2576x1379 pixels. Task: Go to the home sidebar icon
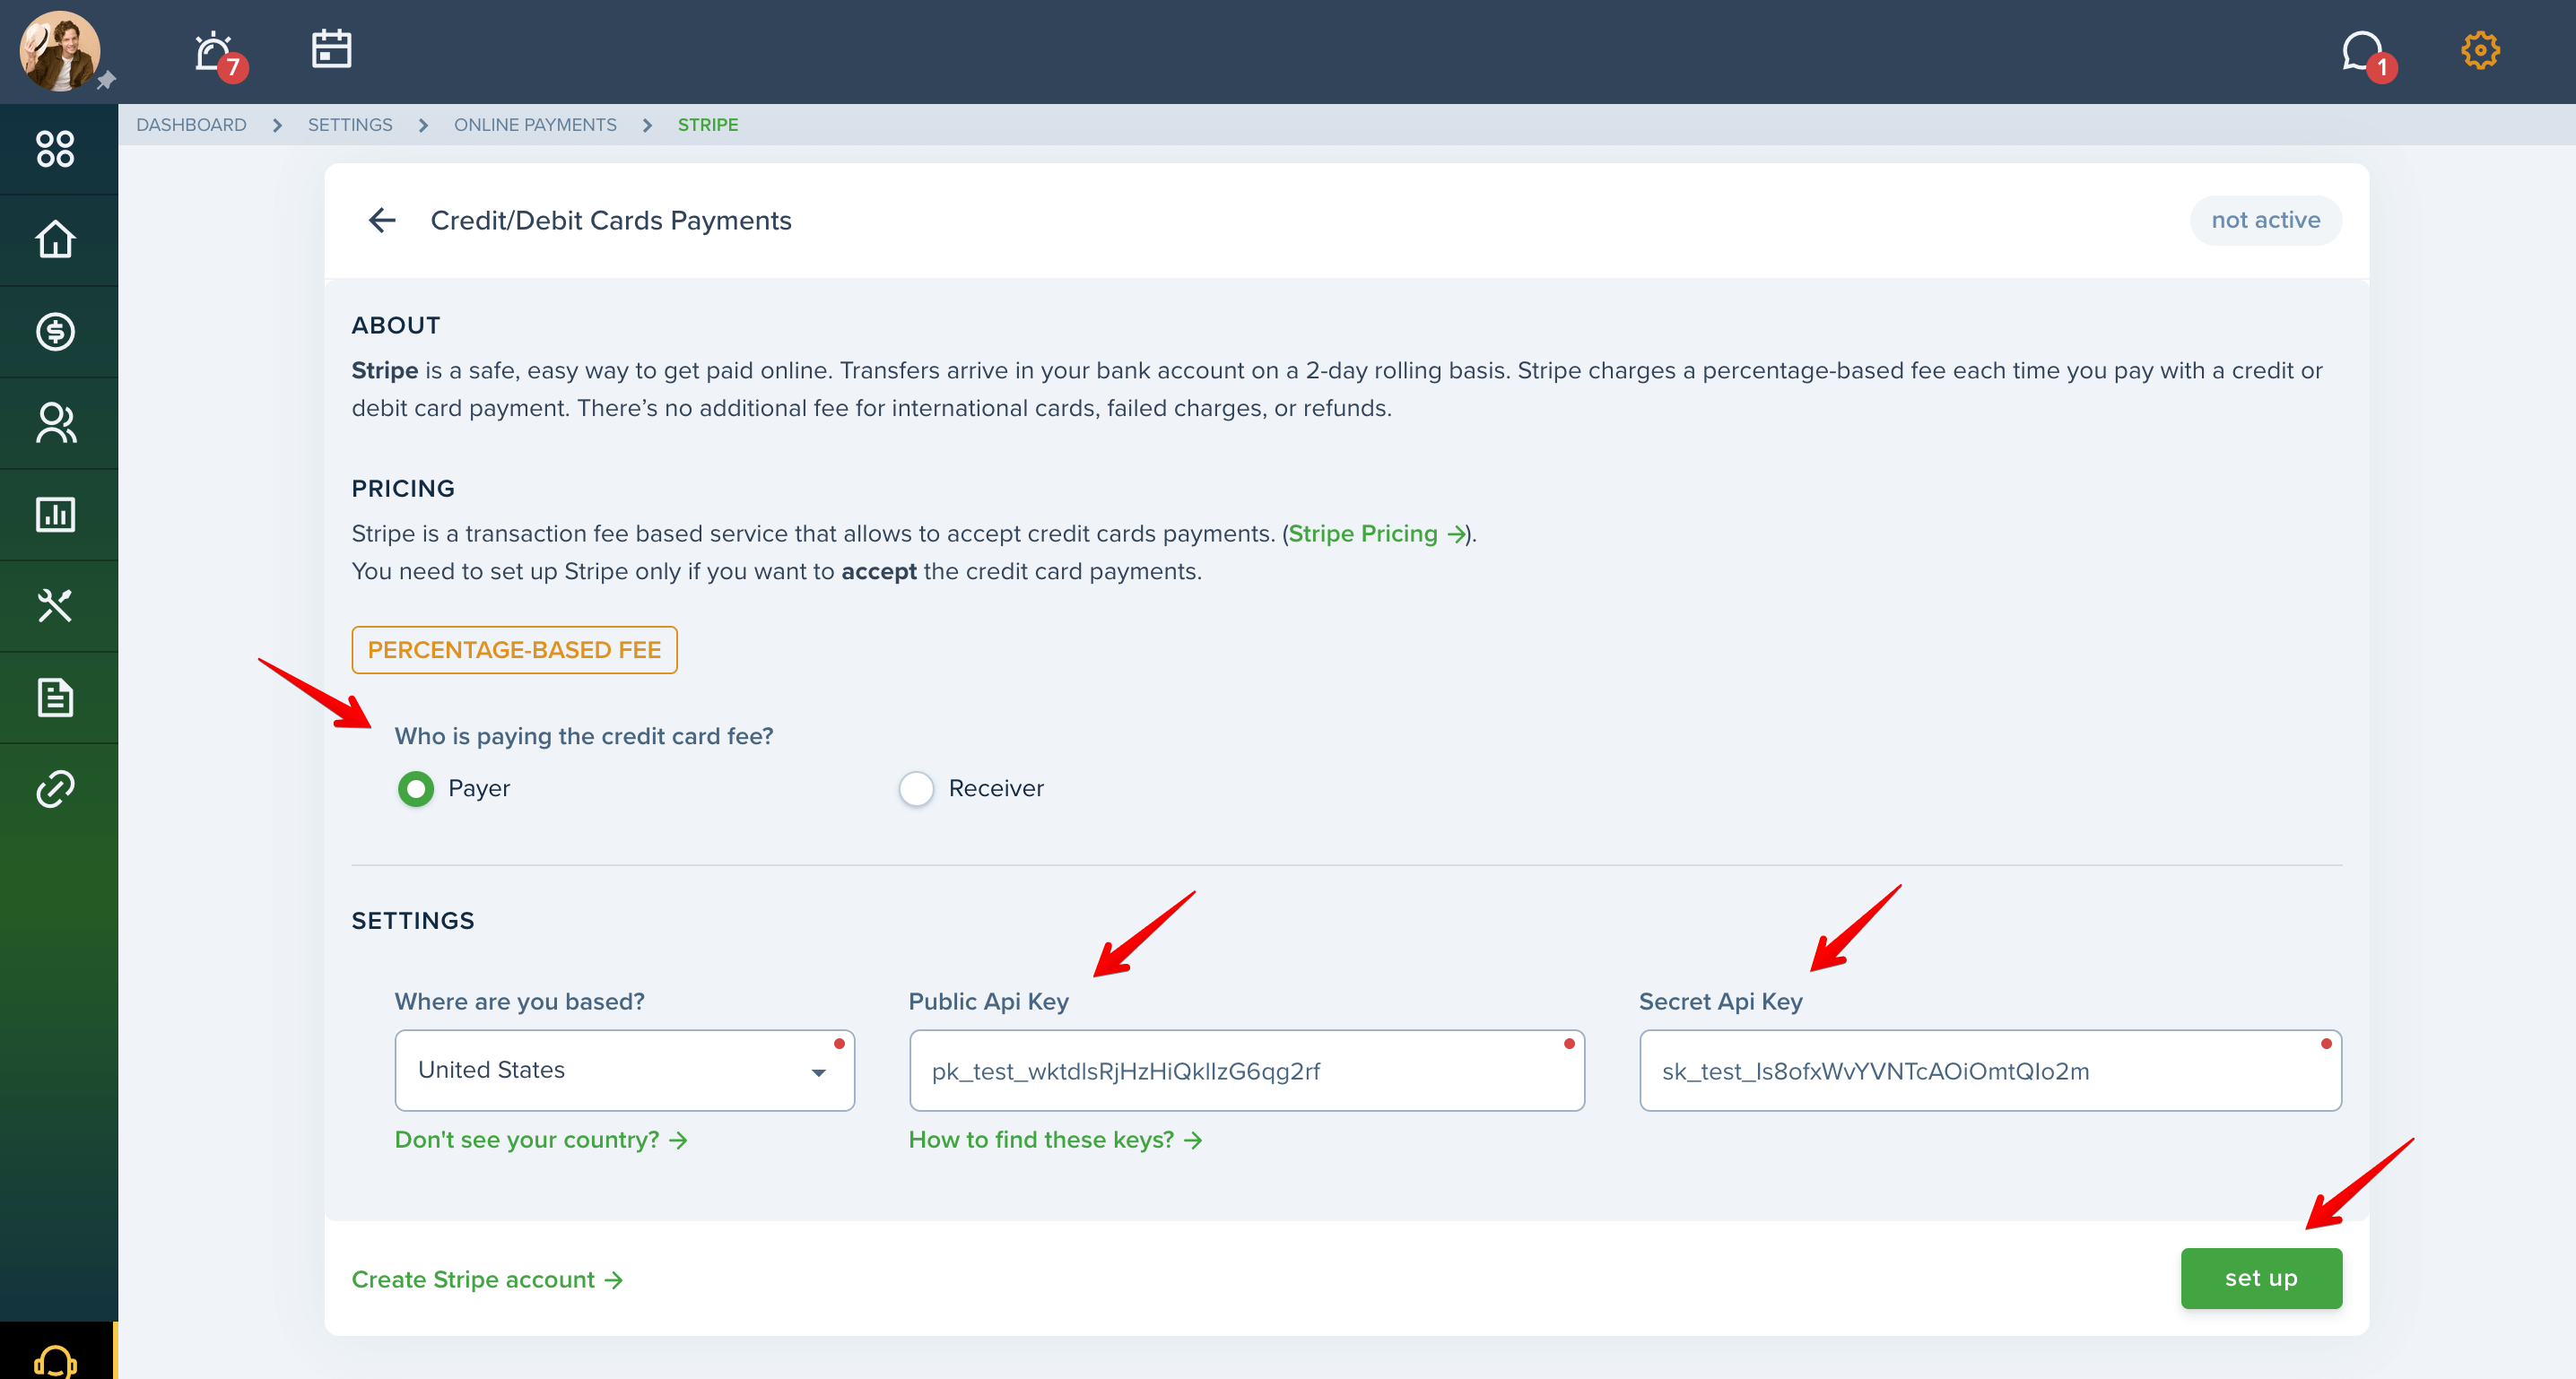[x=55, y=240]
